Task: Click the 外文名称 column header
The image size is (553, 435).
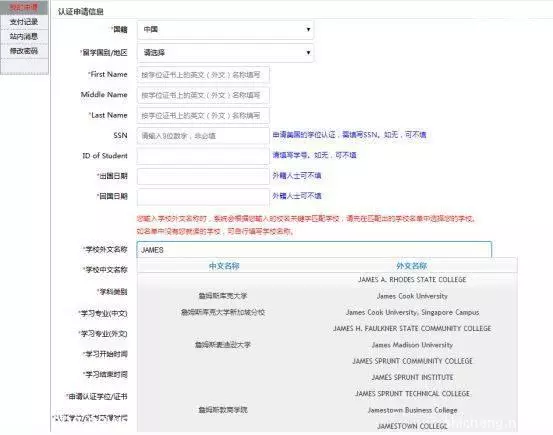Action: coord(412,266)
